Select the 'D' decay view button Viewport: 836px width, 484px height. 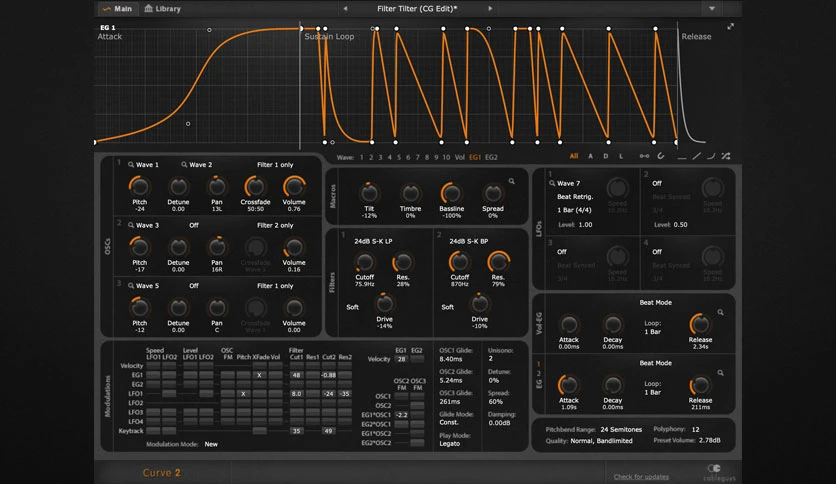click(606, 156)
